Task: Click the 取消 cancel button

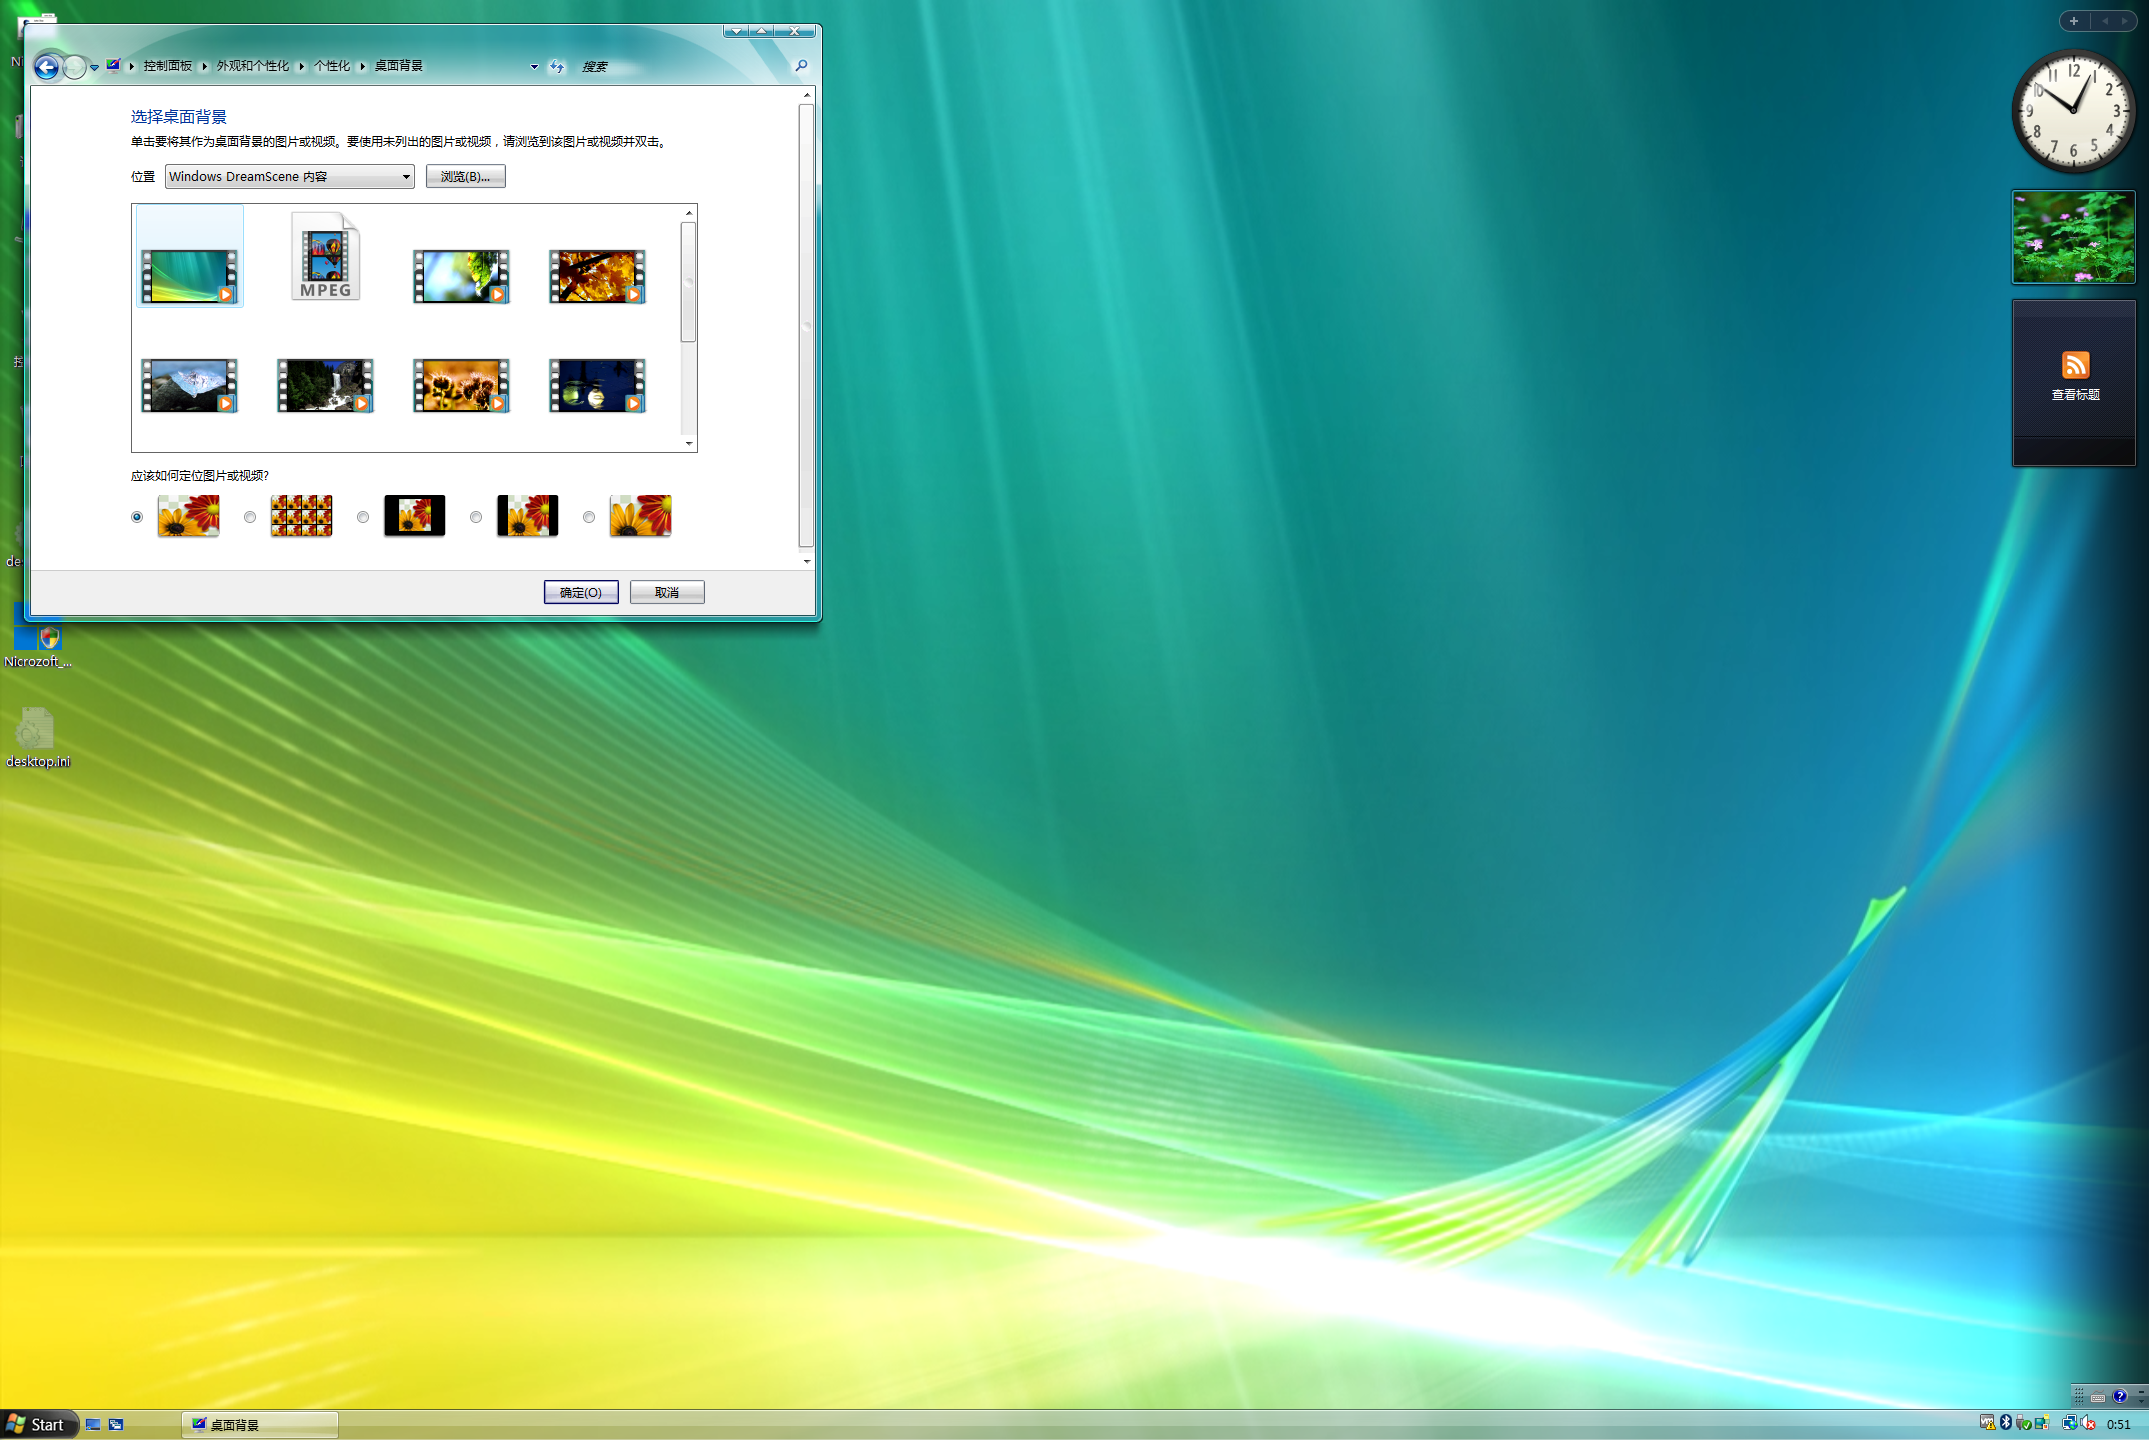Action: 666,592
